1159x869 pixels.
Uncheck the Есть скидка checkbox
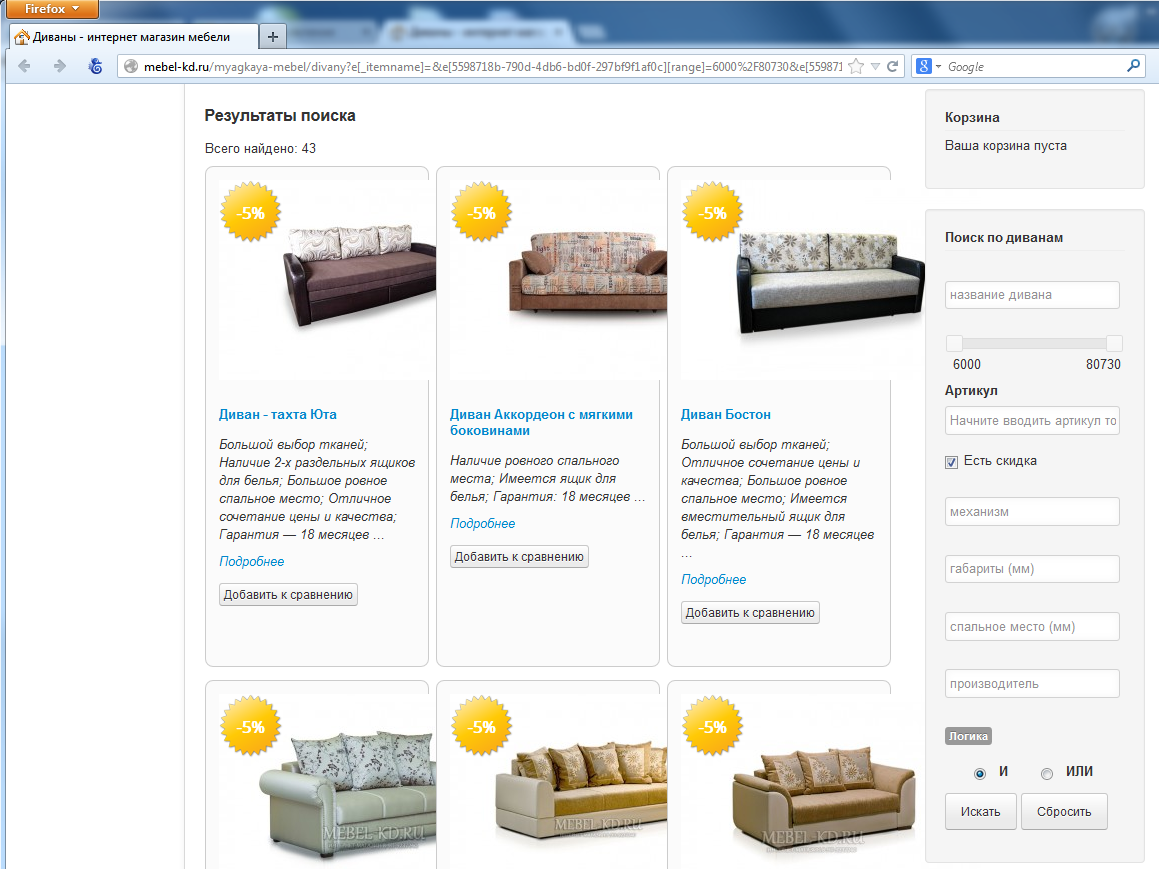pos(951,462)
